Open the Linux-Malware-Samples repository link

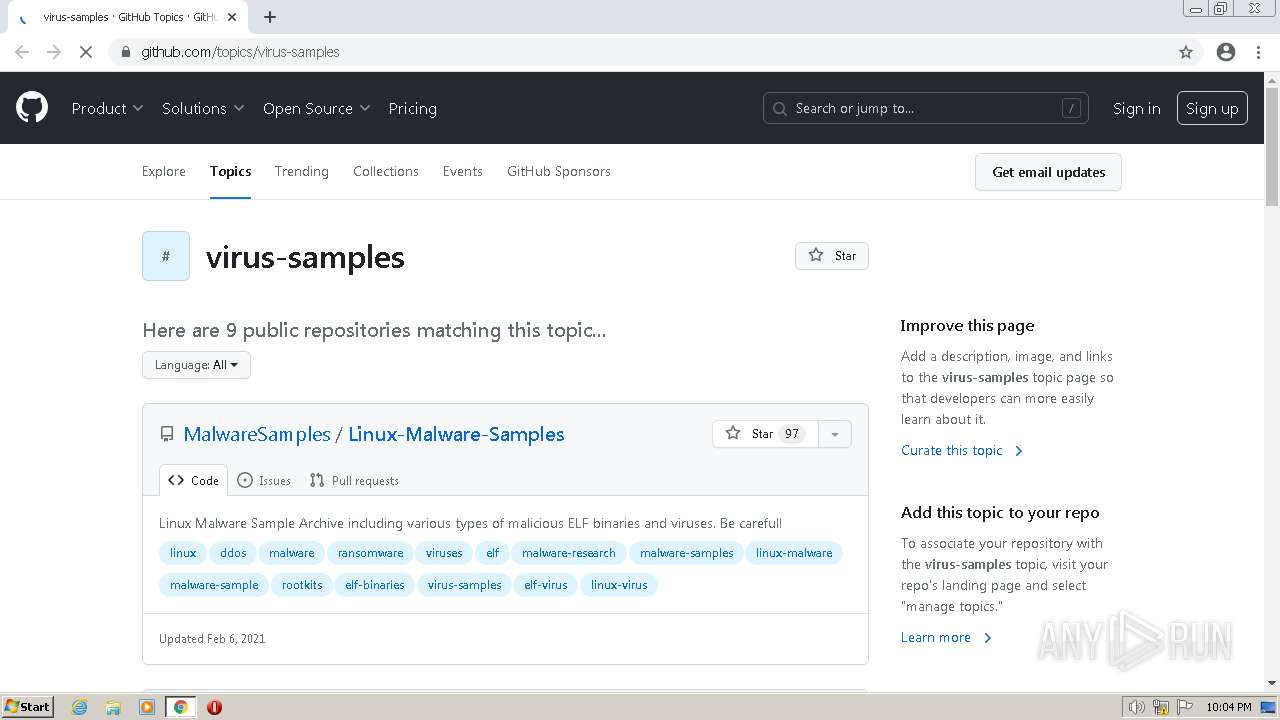click(456, 434)
